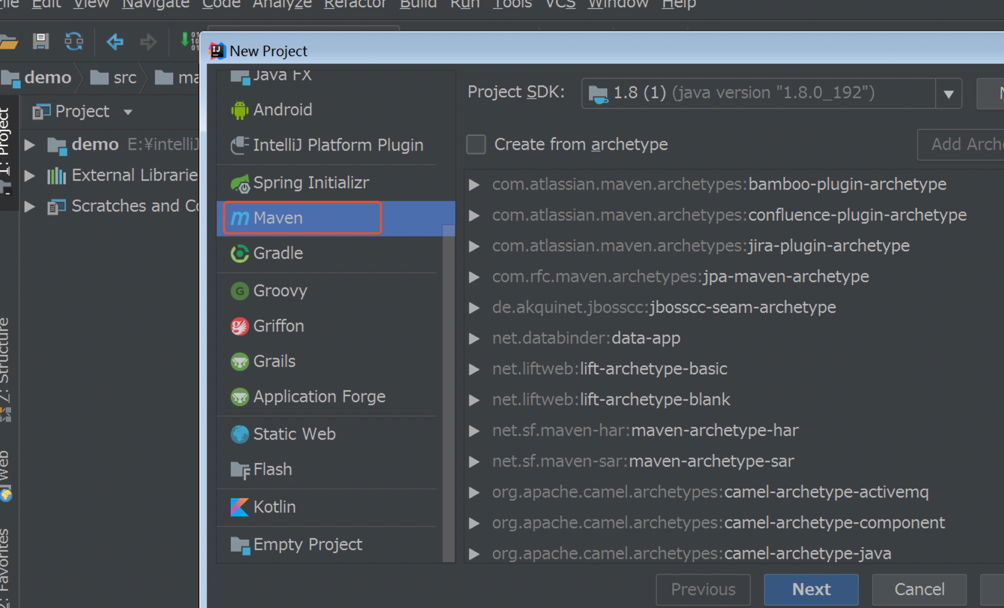Choose Spring Initializr project type
Screen dimensions: 1004x608
(336, 182)
